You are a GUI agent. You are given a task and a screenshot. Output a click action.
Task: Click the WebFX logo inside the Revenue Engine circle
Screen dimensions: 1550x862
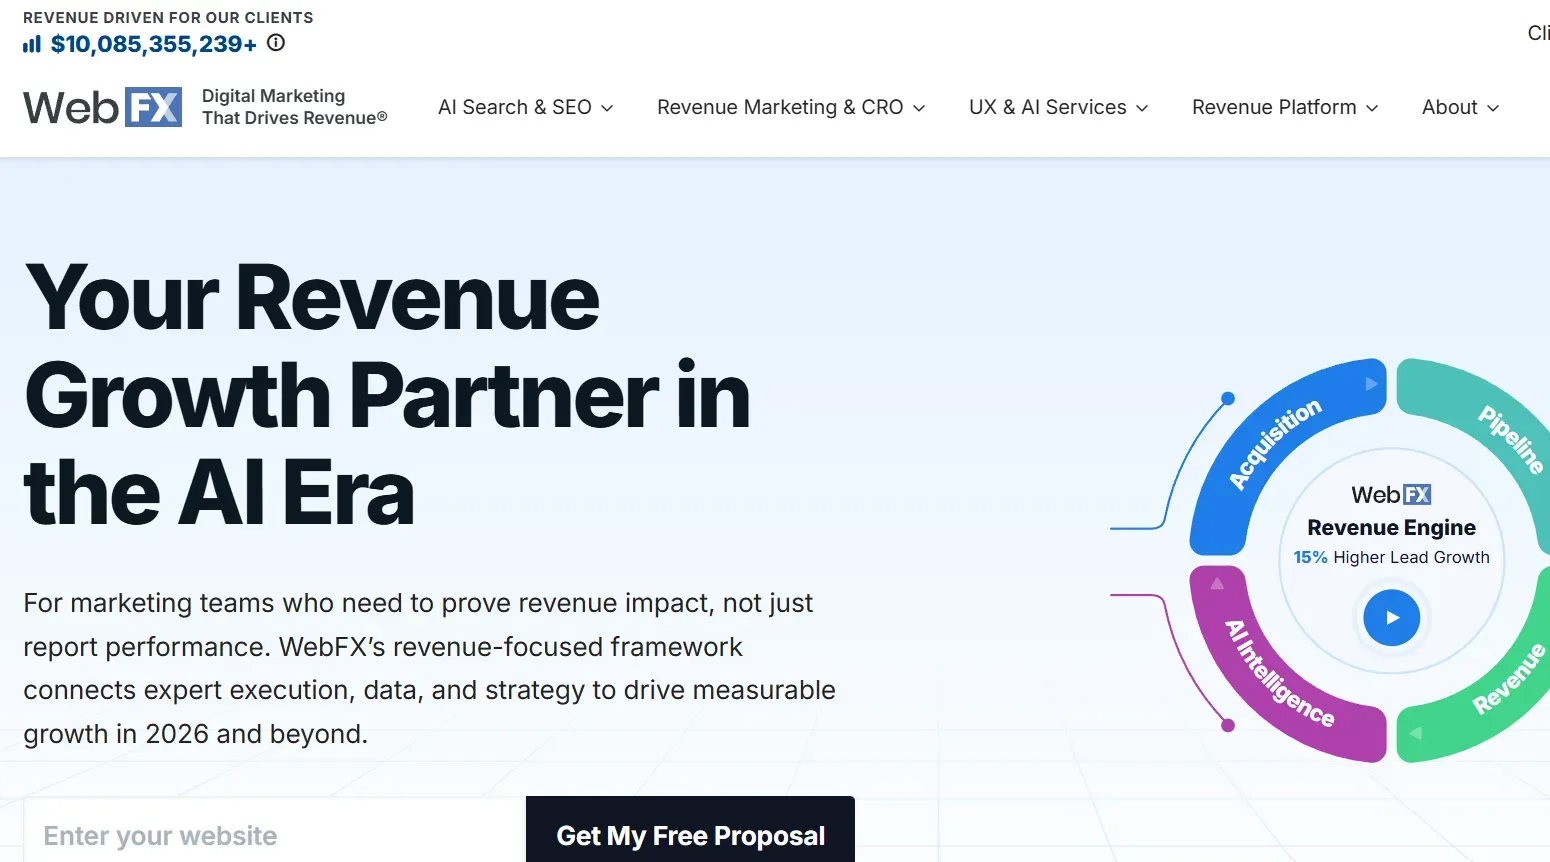[1391, 495]
